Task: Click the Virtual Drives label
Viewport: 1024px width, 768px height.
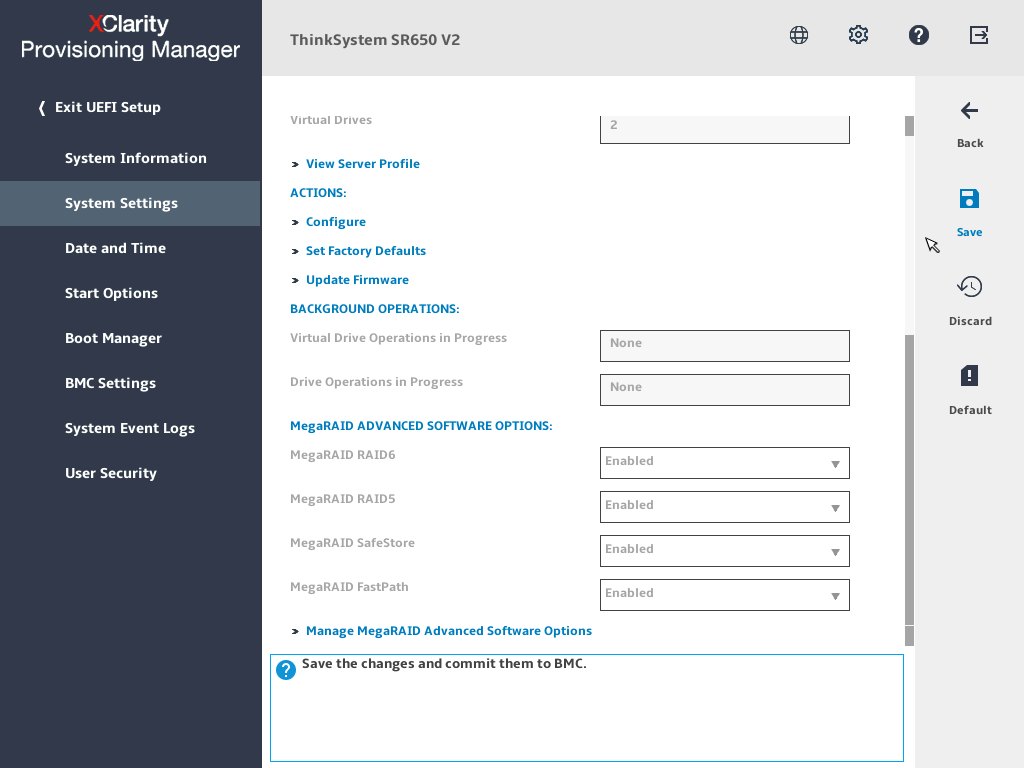Action: (x=331, y=120)
